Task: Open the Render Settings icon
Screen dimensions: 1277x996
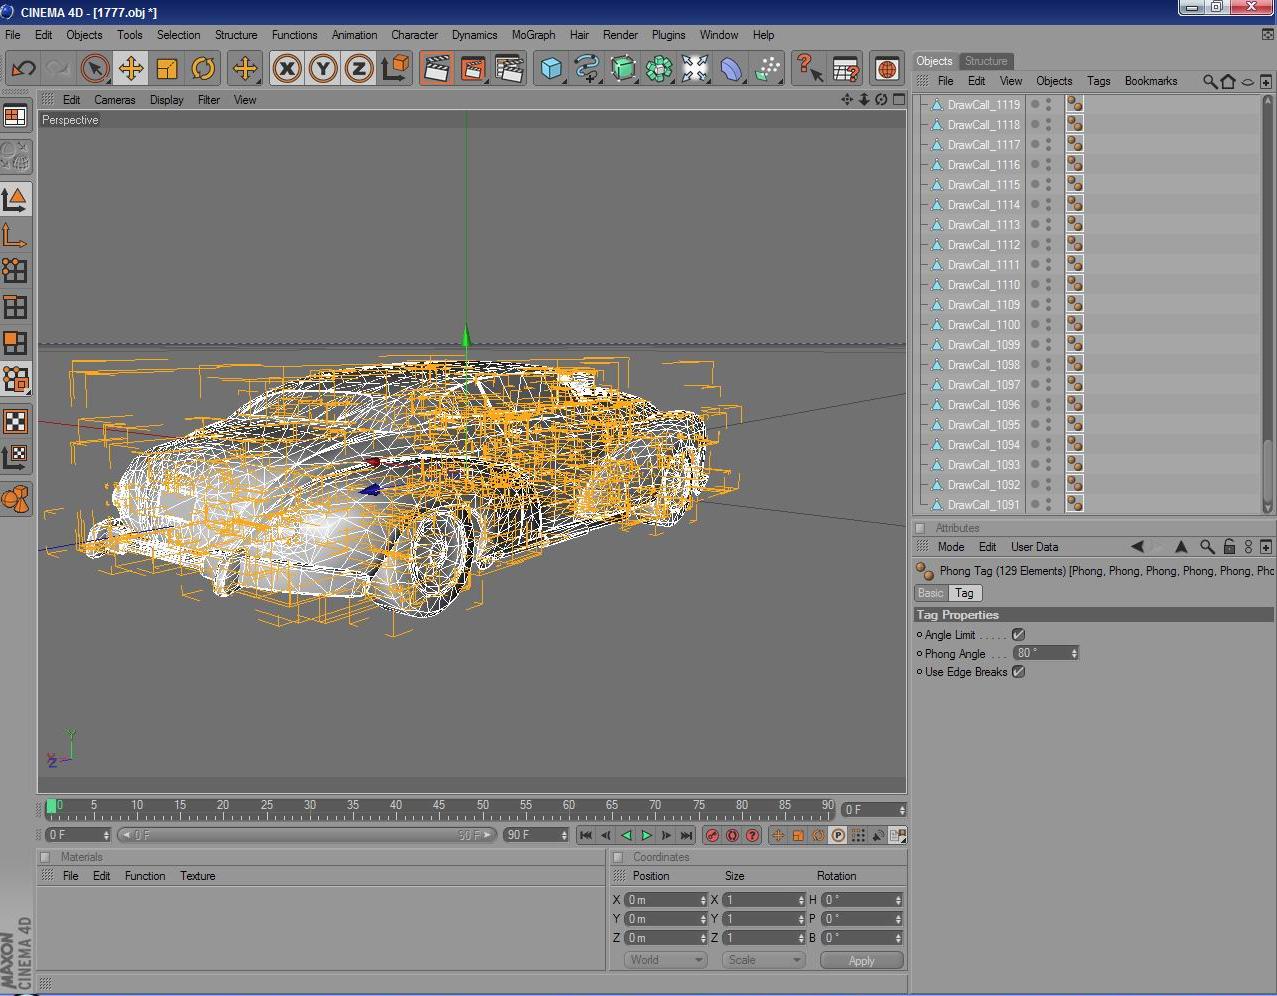Action: tap(510, 68)
